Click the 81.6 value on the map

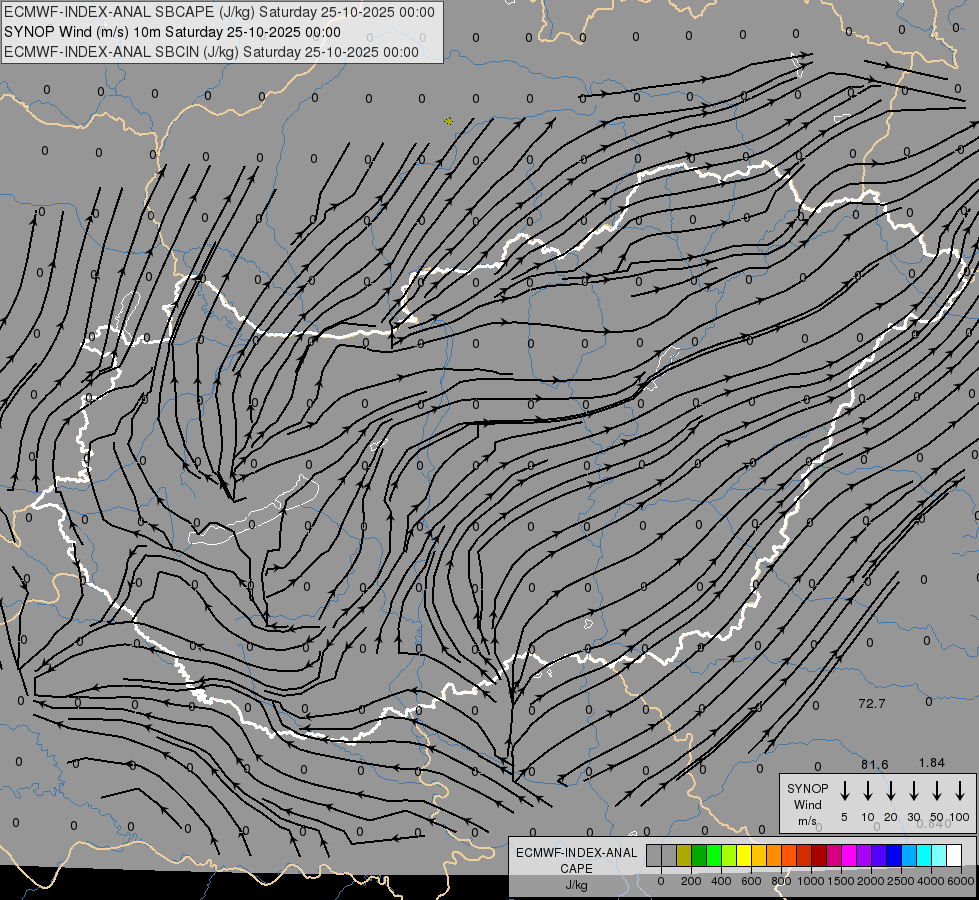874,764
